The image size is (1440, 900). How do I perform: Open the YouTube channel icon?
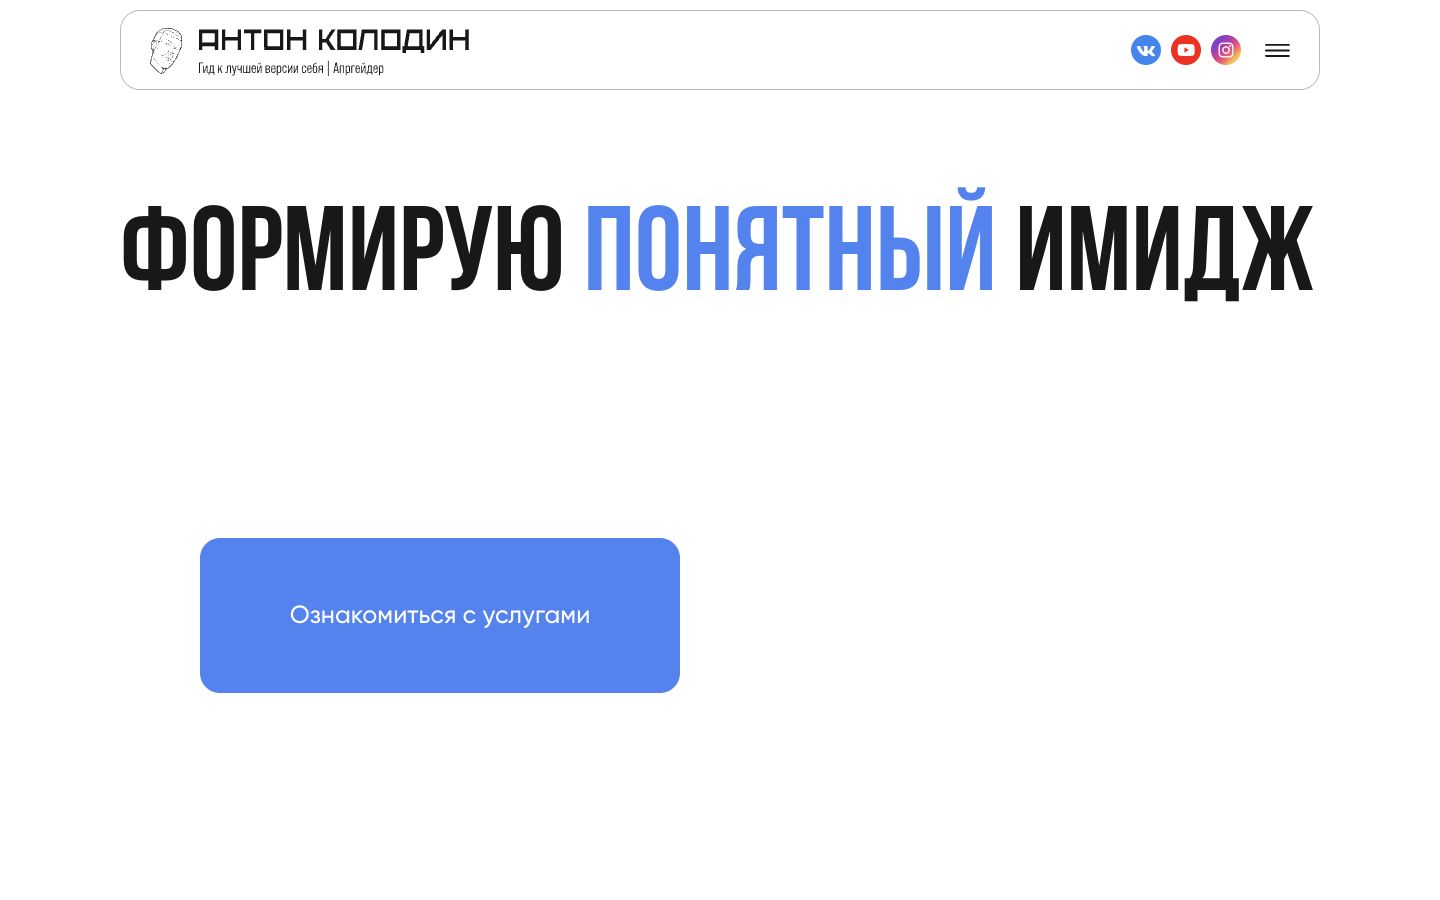[x=1186, y=50]
